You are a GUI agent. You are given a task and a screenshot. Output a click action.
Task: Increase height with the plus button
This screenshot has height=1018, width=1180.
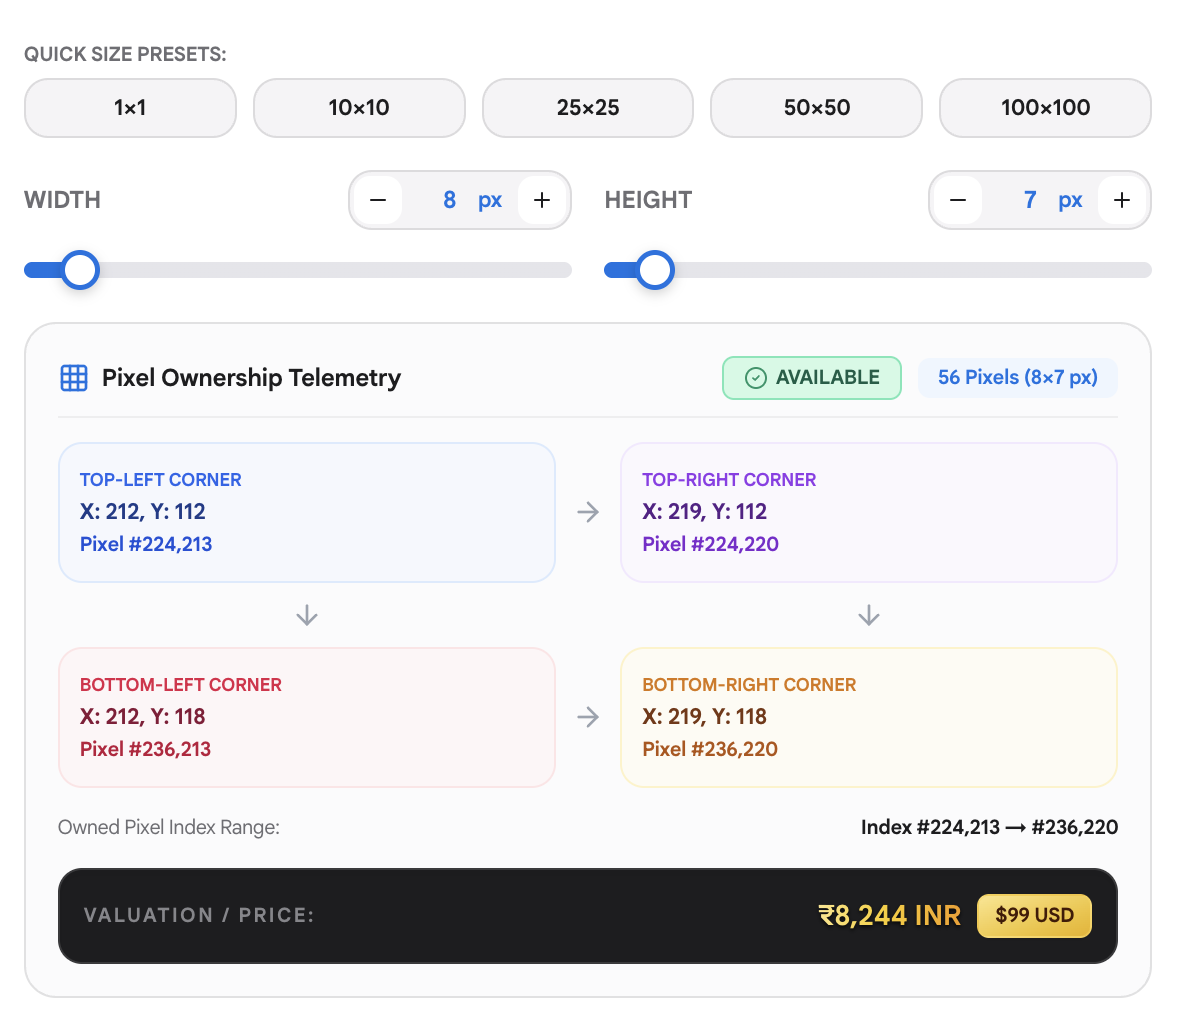click(1122, 200)
